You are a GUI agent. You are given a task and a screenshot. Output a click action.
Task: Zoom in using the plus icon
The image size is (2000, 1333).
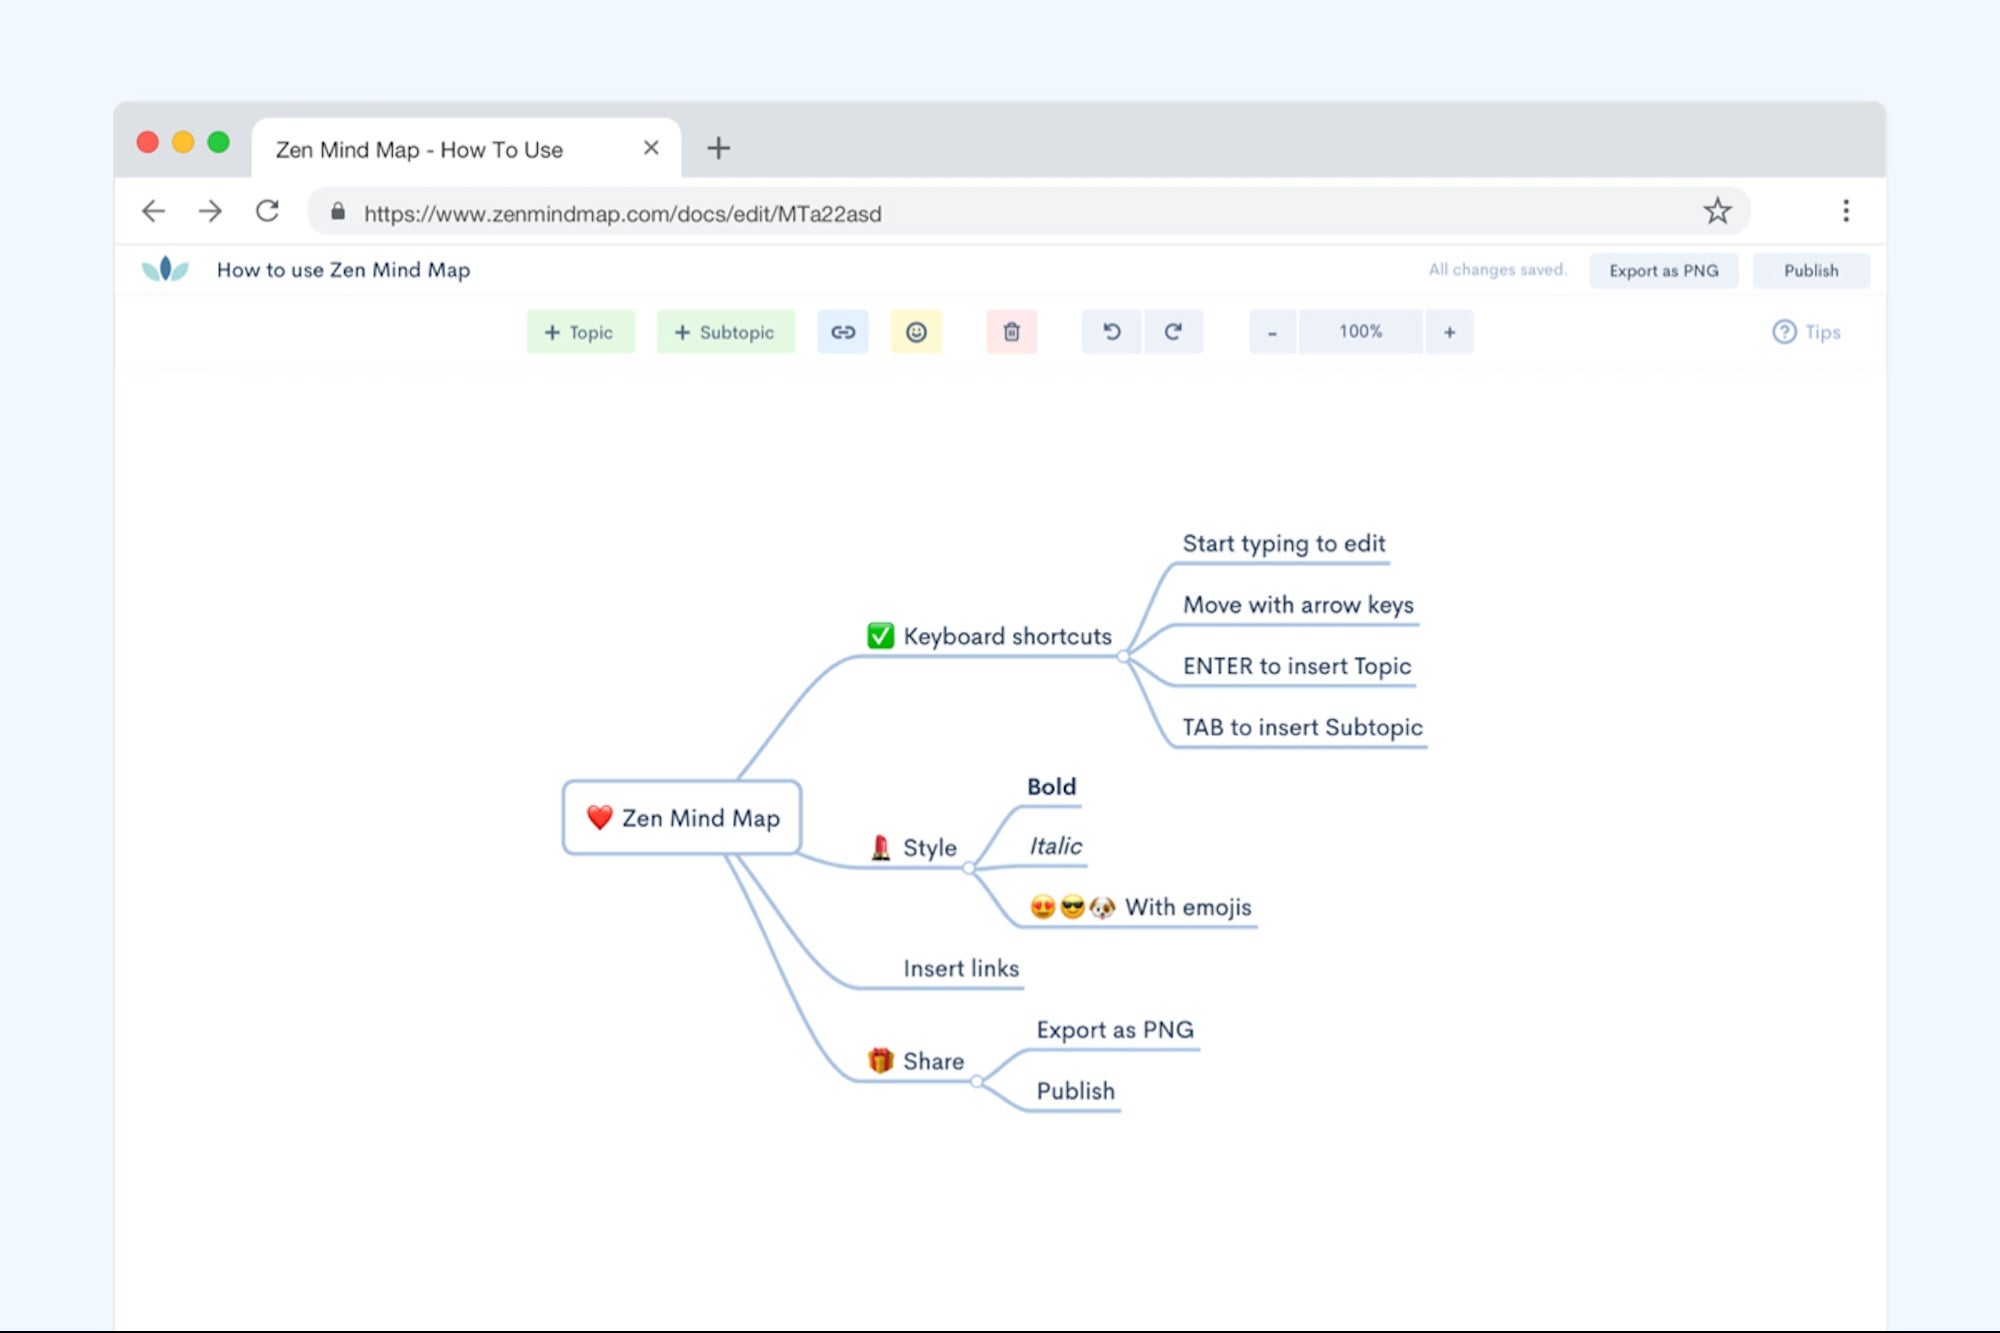(x=1448, y=331)
